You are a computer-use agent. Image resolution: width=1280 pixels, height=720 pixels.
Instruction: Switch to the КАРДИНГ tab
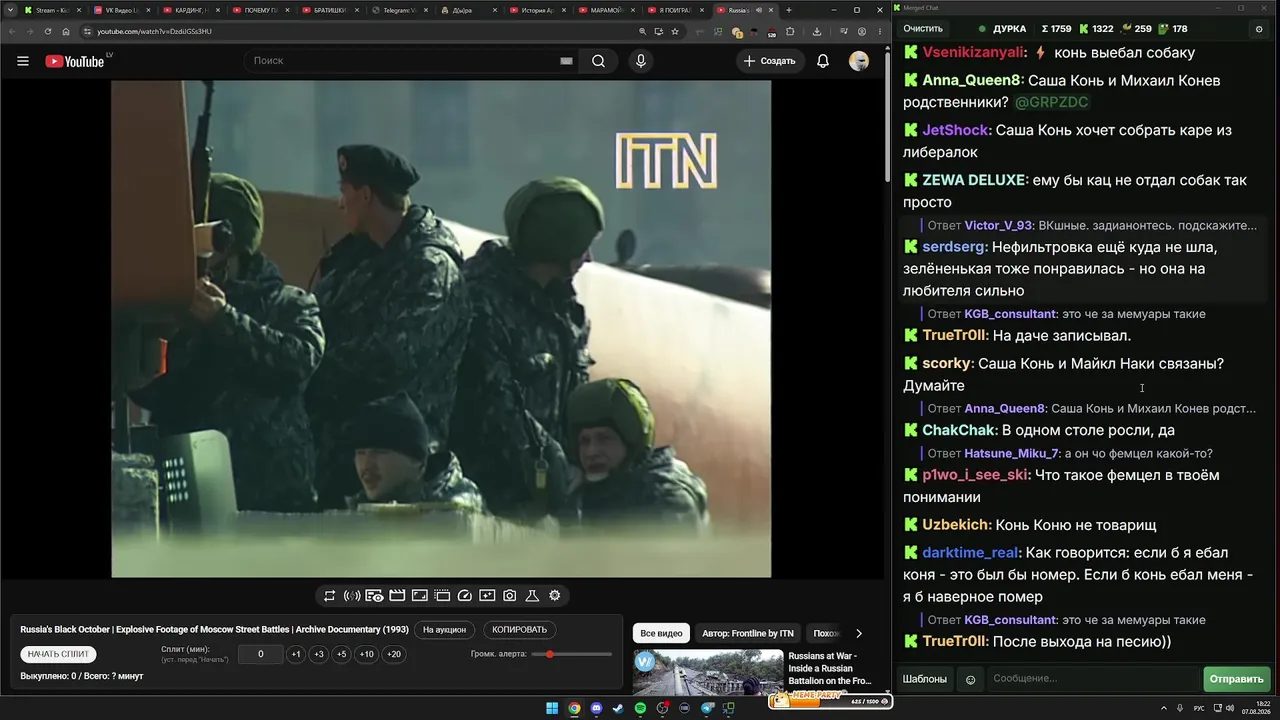(x=191, y=10)
